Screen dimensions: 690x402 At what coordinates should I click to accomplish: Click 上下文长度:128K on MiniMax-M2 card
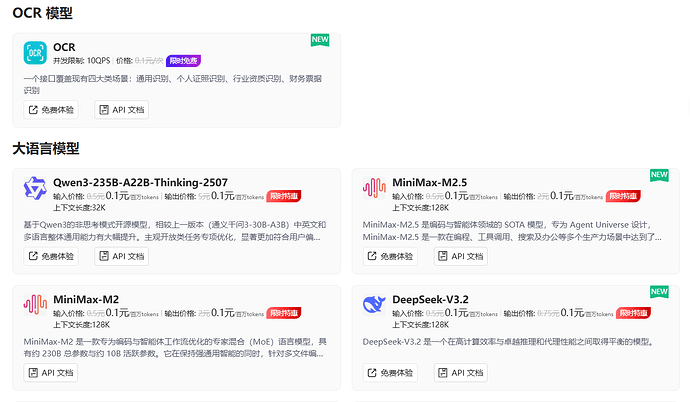click(x=81, y=325)
